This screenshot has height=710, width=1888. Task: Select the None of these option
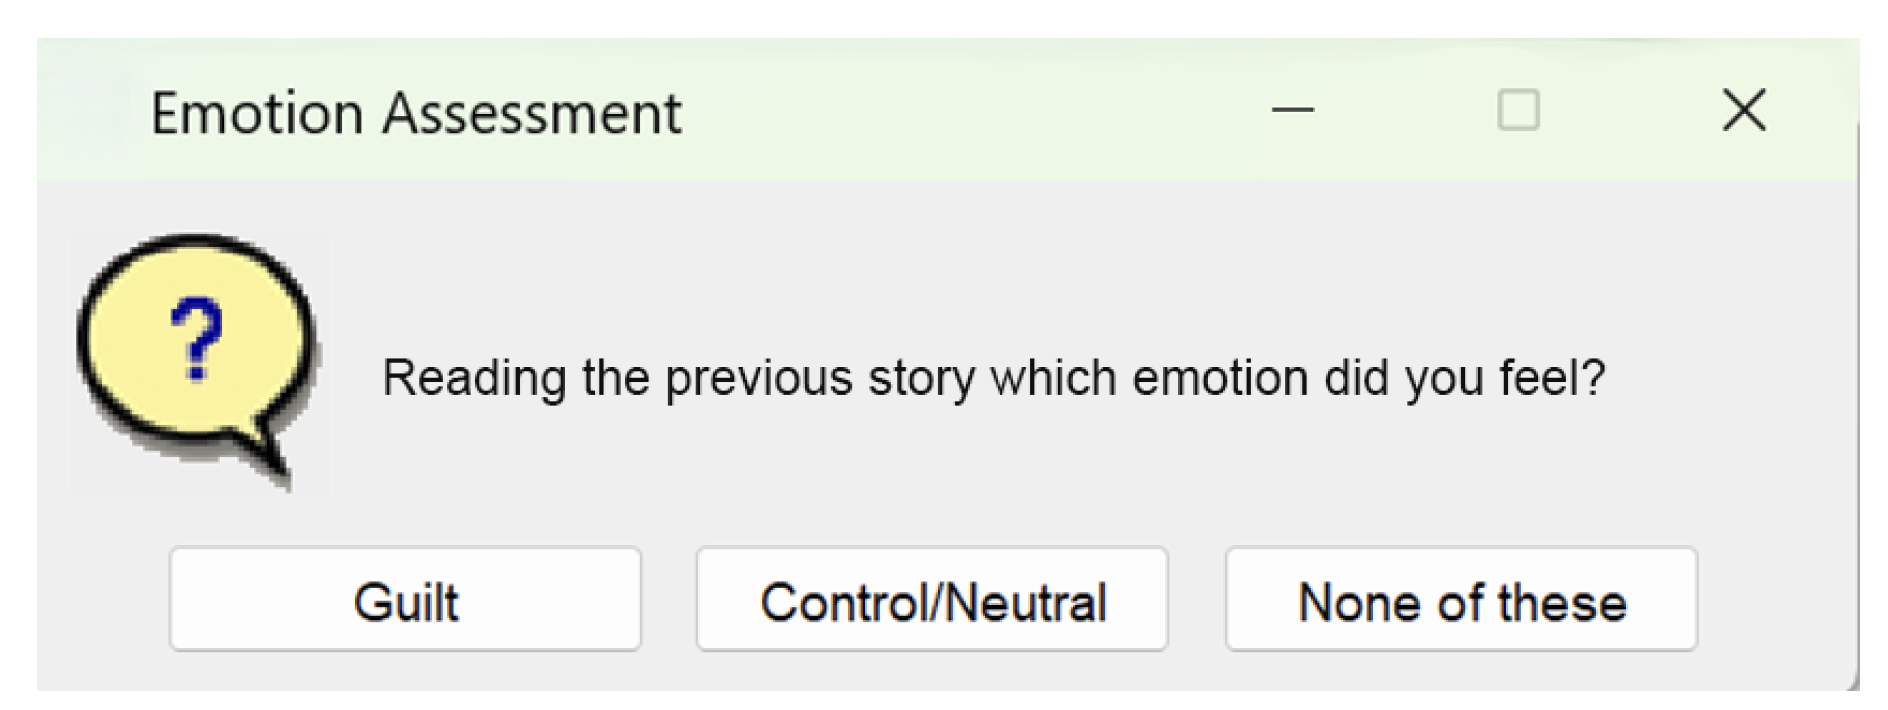click(1461, 600)
